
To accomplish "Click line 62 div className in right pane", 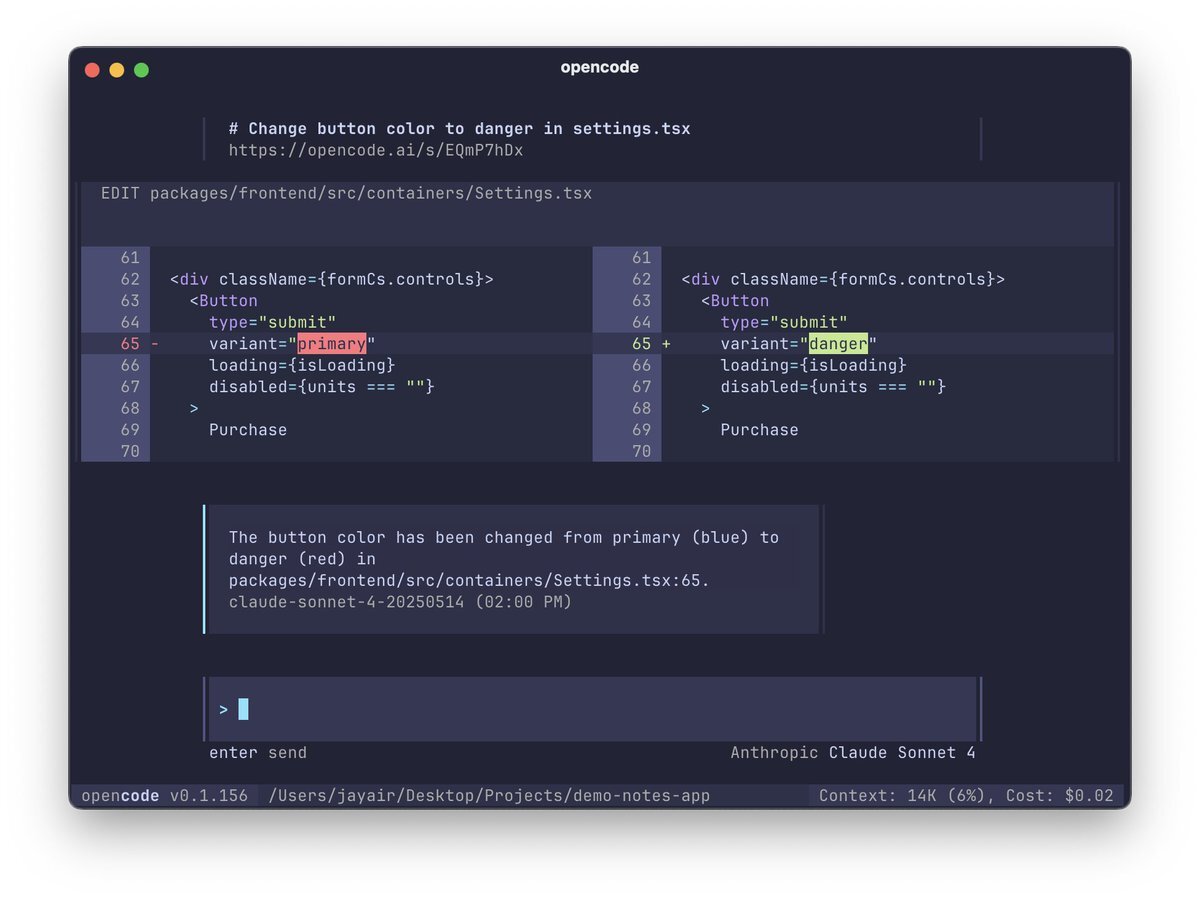I will click(x=843, y=280).
